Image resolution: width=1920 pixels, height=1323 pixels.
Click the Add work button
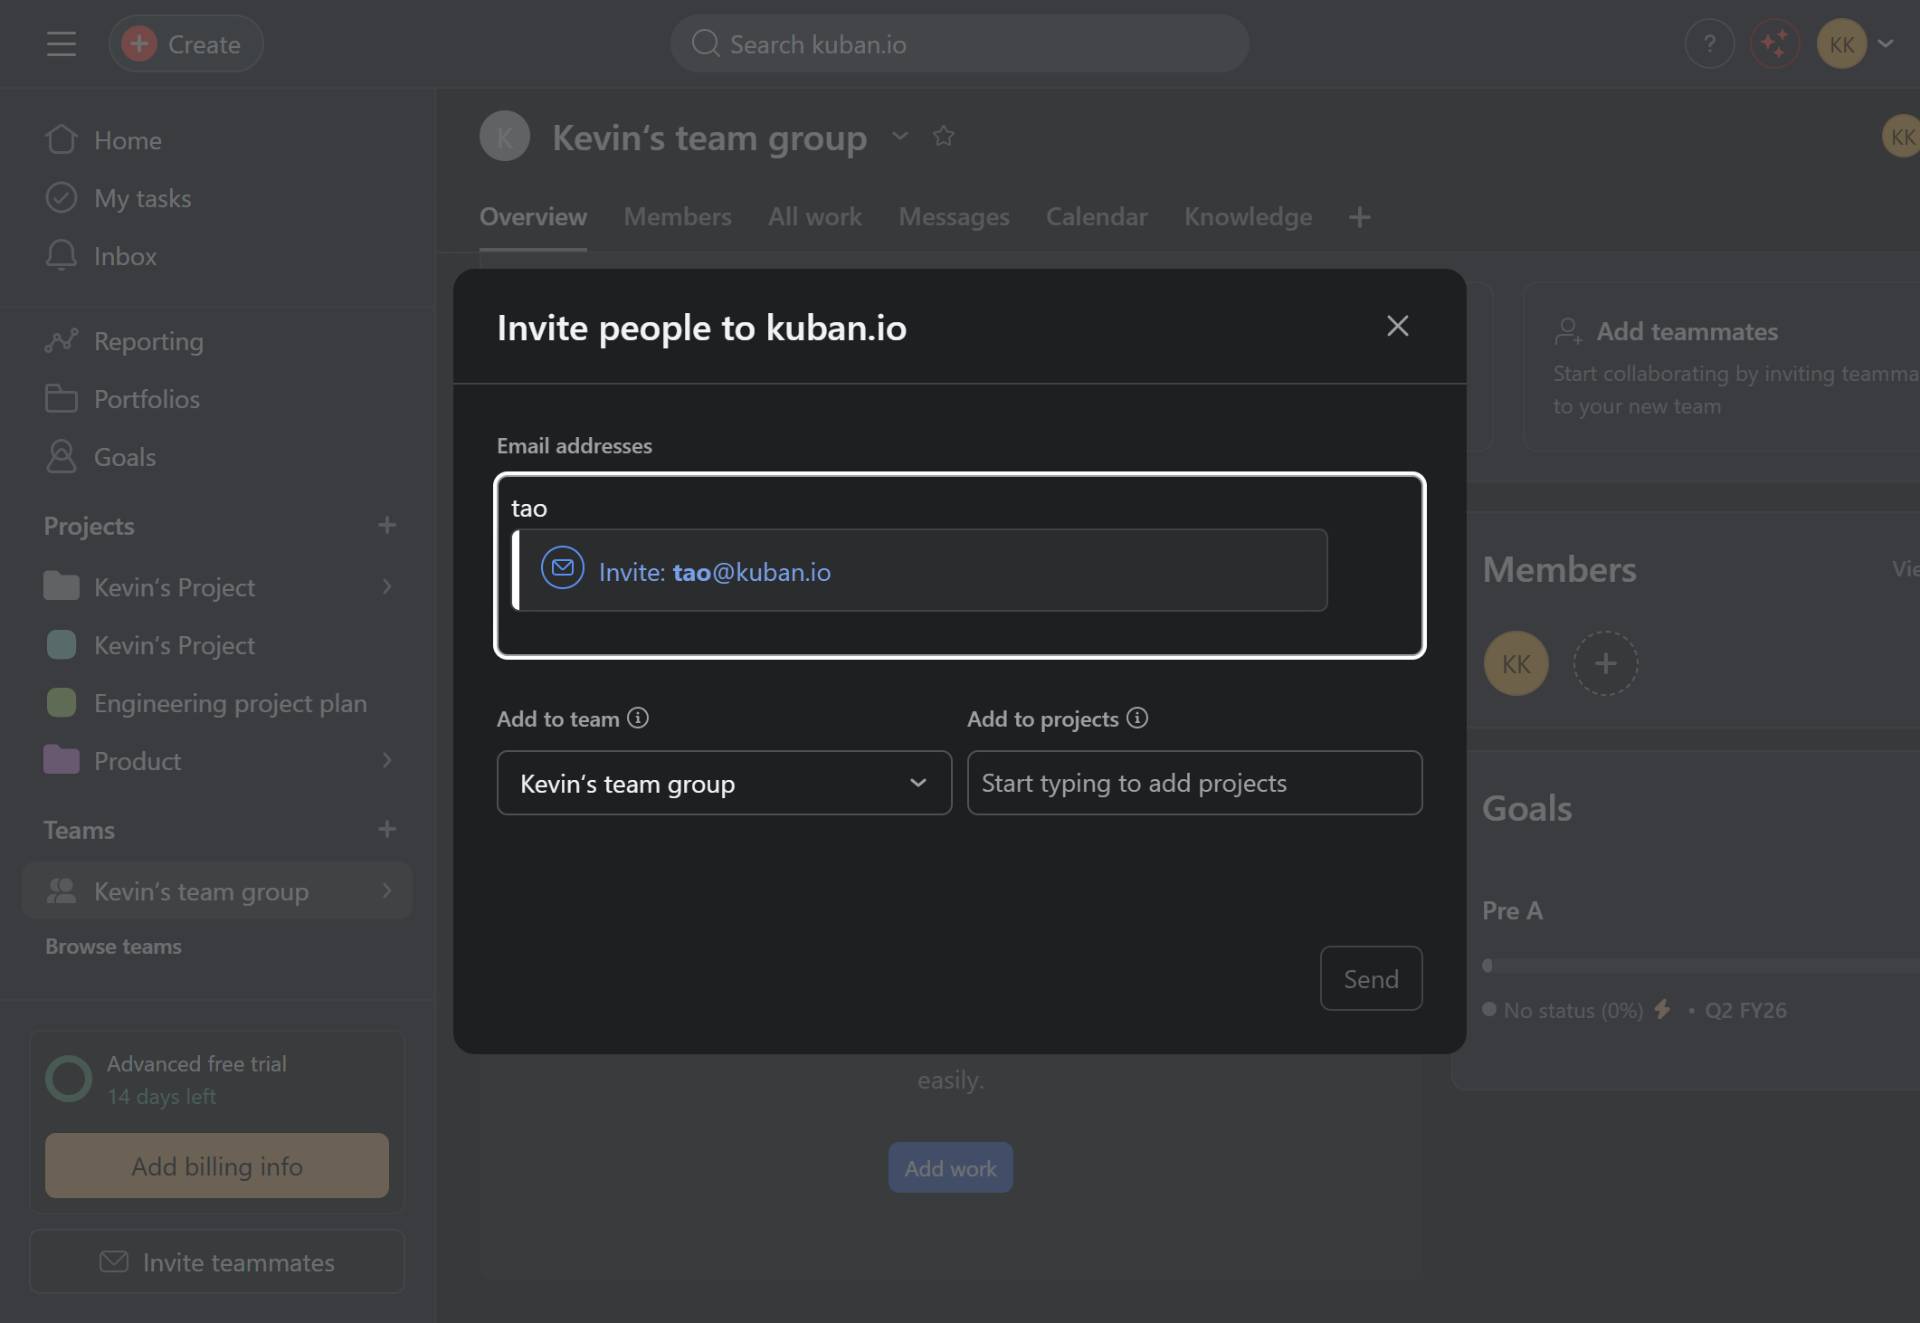(950, 1168)
